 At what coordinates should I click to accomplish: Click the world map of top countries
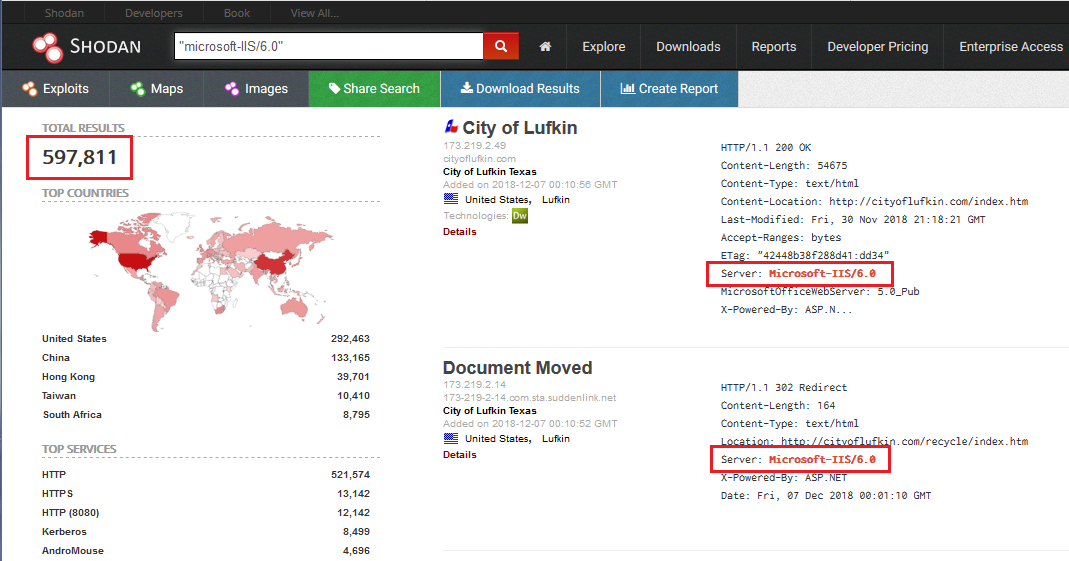[x=210, y=271]
